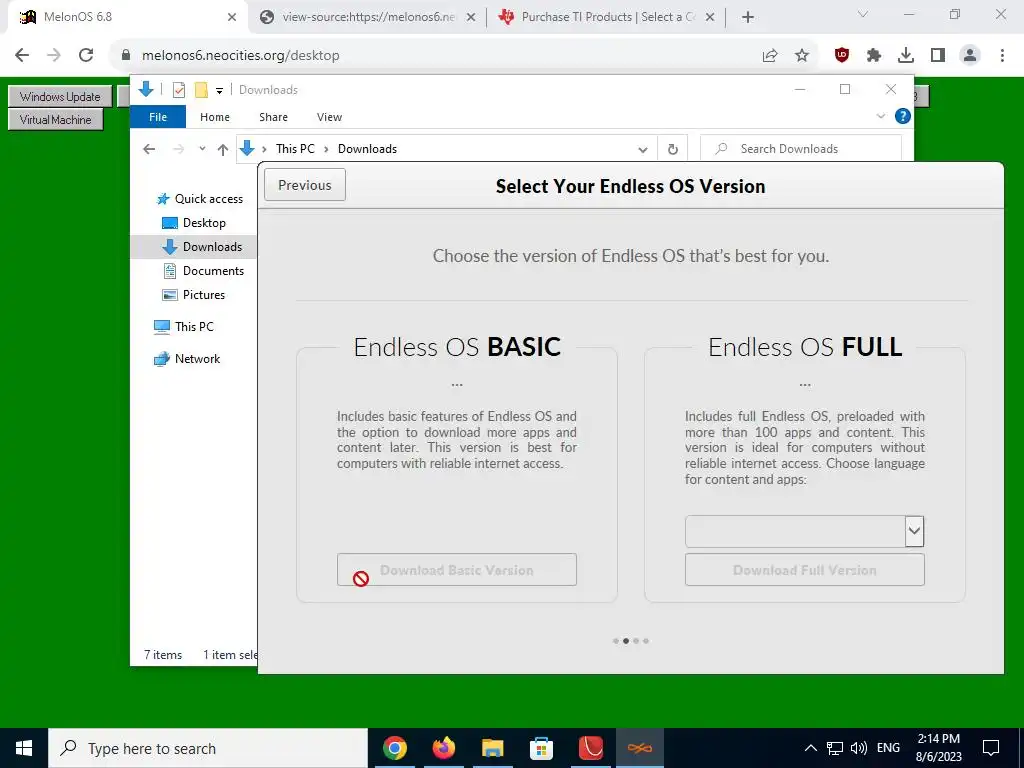The height and width of the screenshot is (768, 1024).
Task: Close the Purchase TI Products tab
Action: 710,18
